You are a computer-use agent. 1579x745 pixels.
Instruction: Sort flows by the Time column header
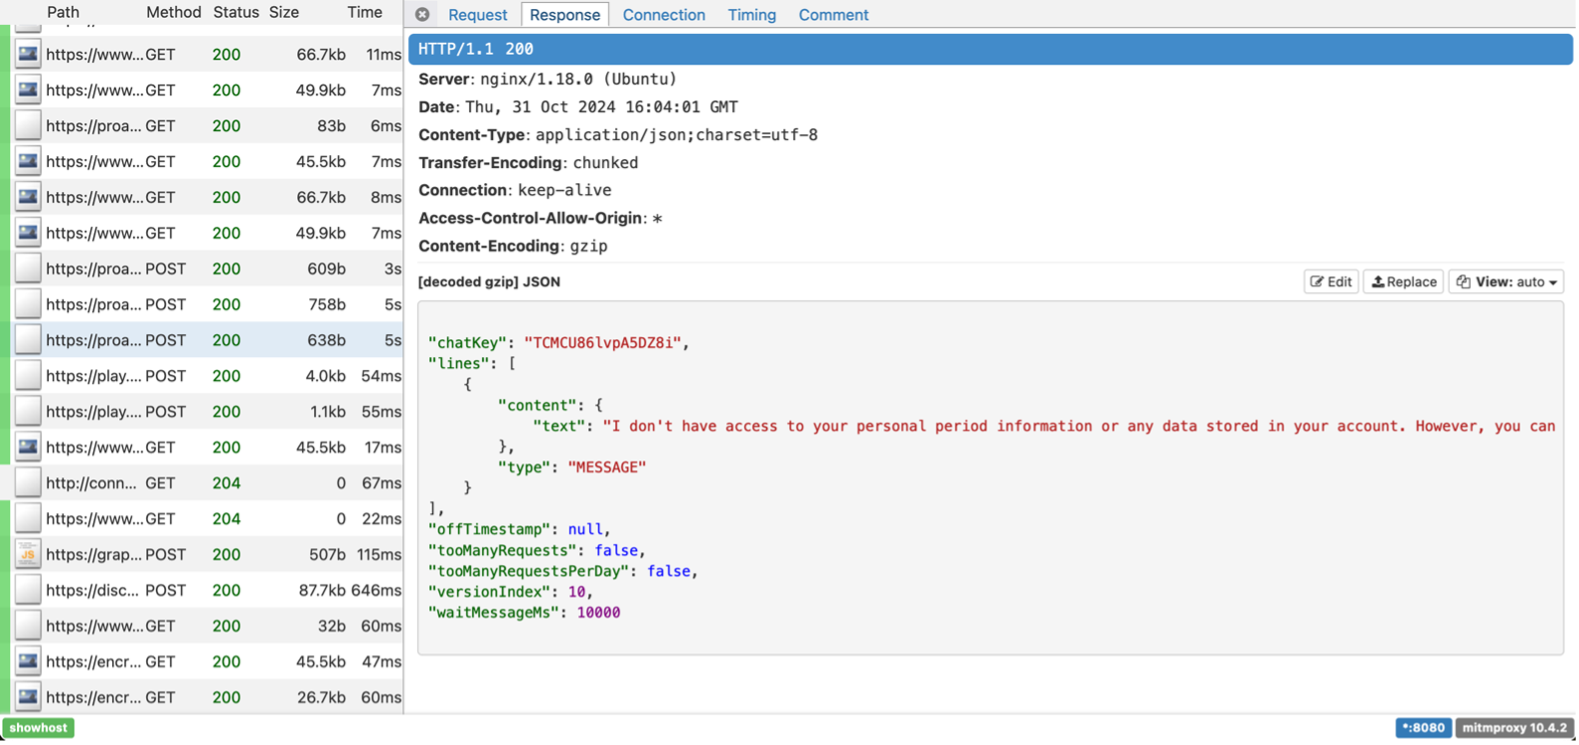[x=364, y=12]
